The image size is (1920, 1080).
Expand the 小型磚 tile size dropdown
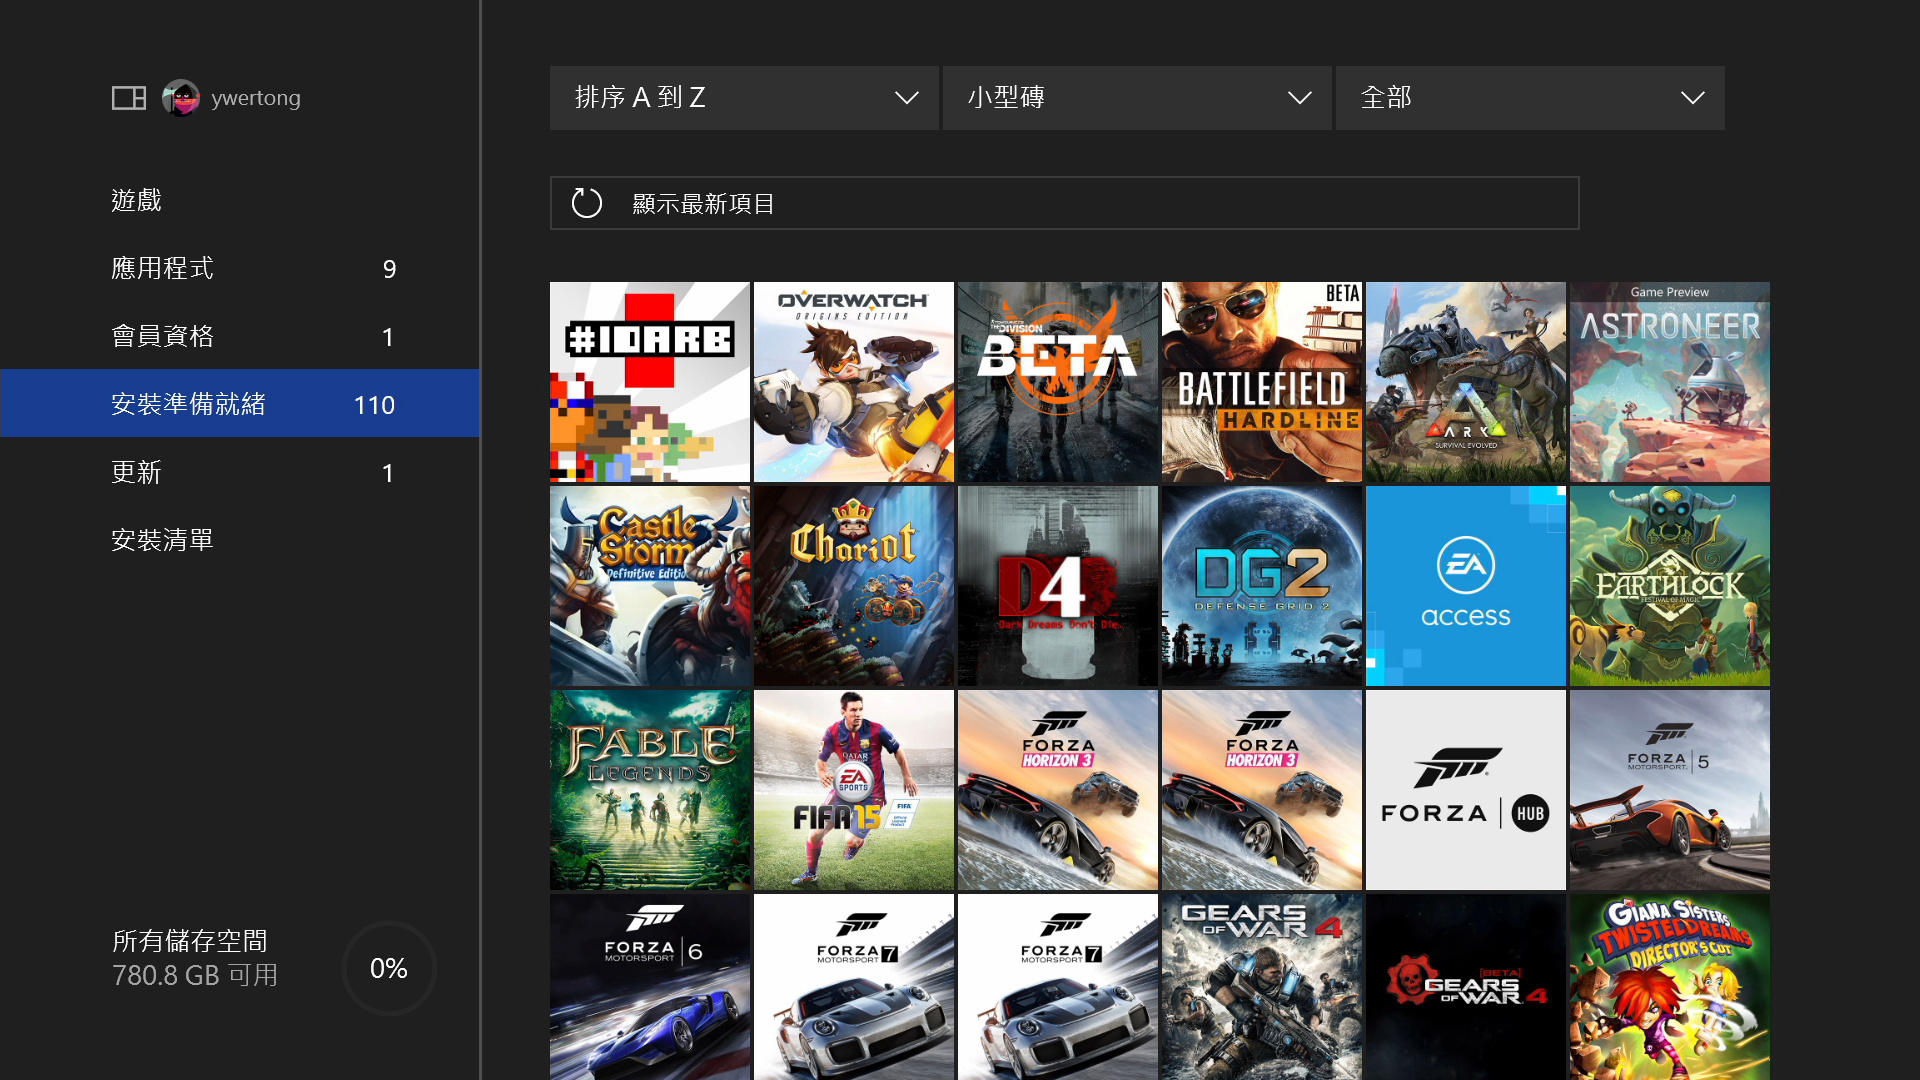point(1137,97)
